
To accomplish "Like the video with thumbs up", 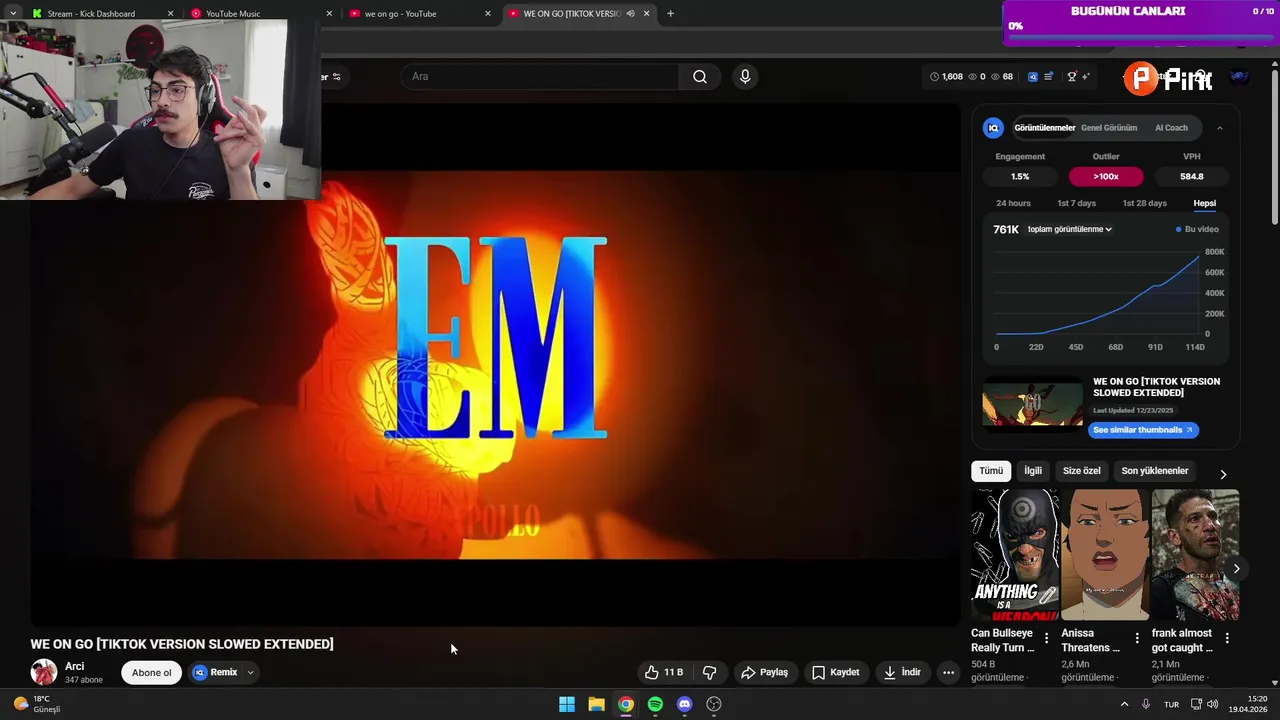I will pos(664,672).
